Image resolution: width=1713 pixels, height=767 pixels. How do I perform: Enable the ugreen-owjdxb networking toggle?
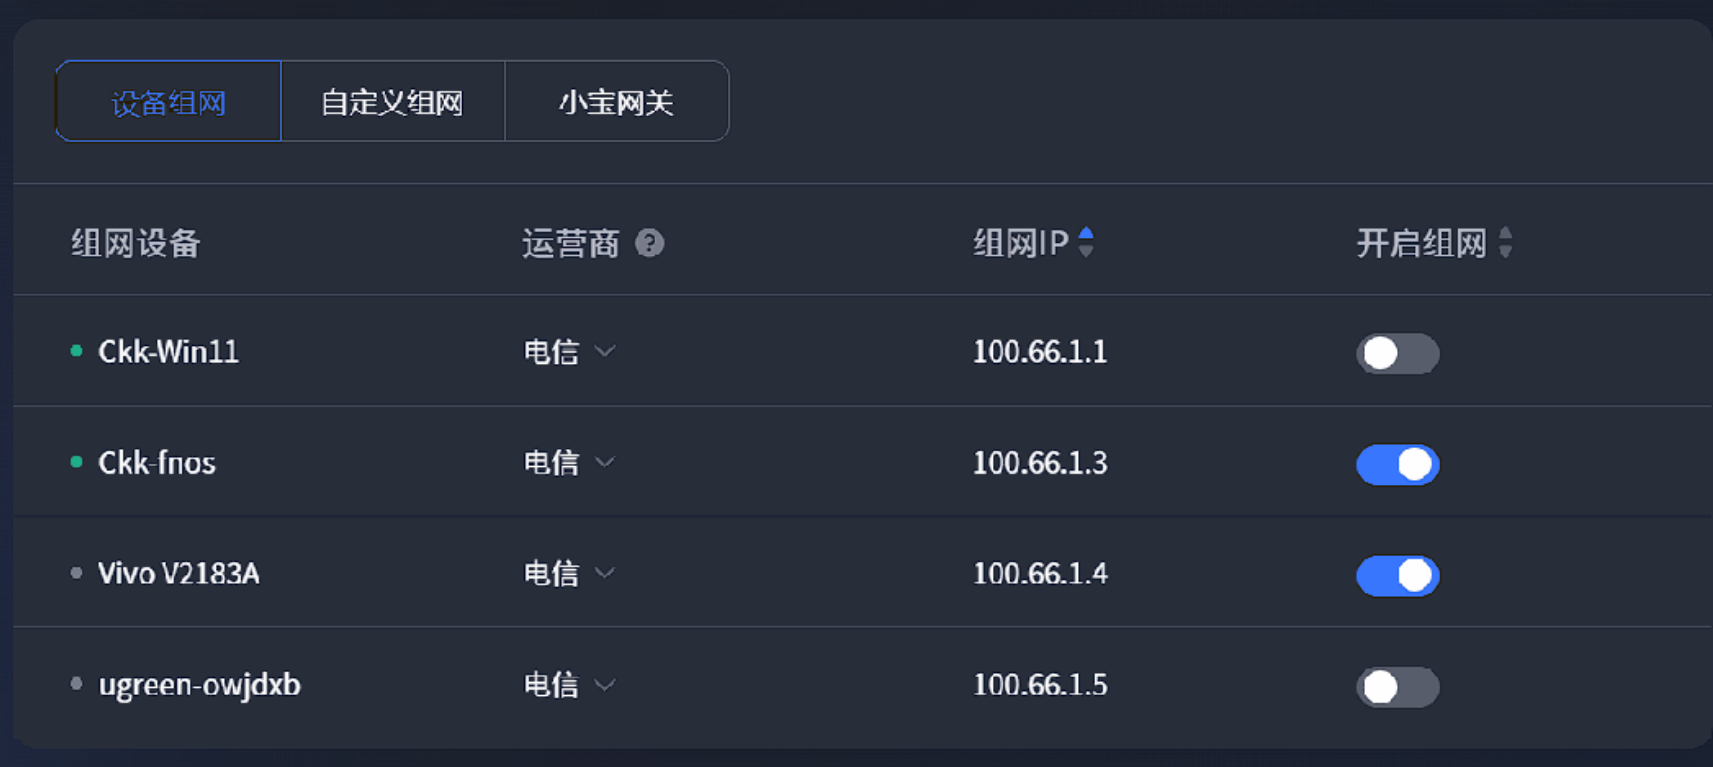(1397, 687)
